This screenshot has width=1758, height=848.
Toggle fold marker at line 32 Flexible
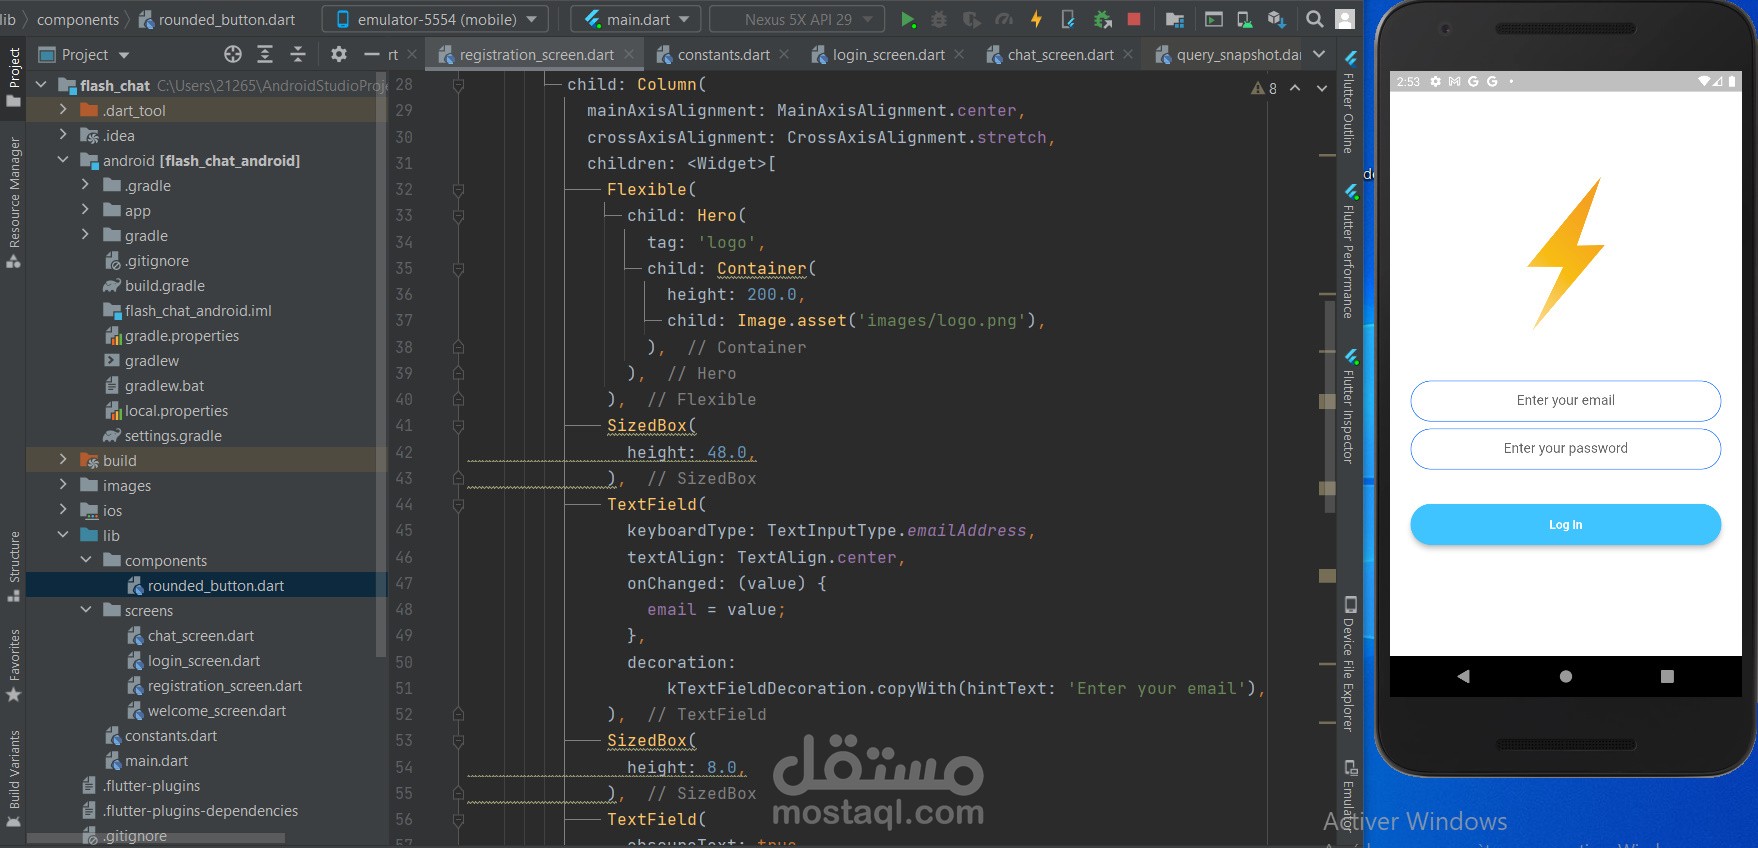pyautogui.click(x=458, y=189)
